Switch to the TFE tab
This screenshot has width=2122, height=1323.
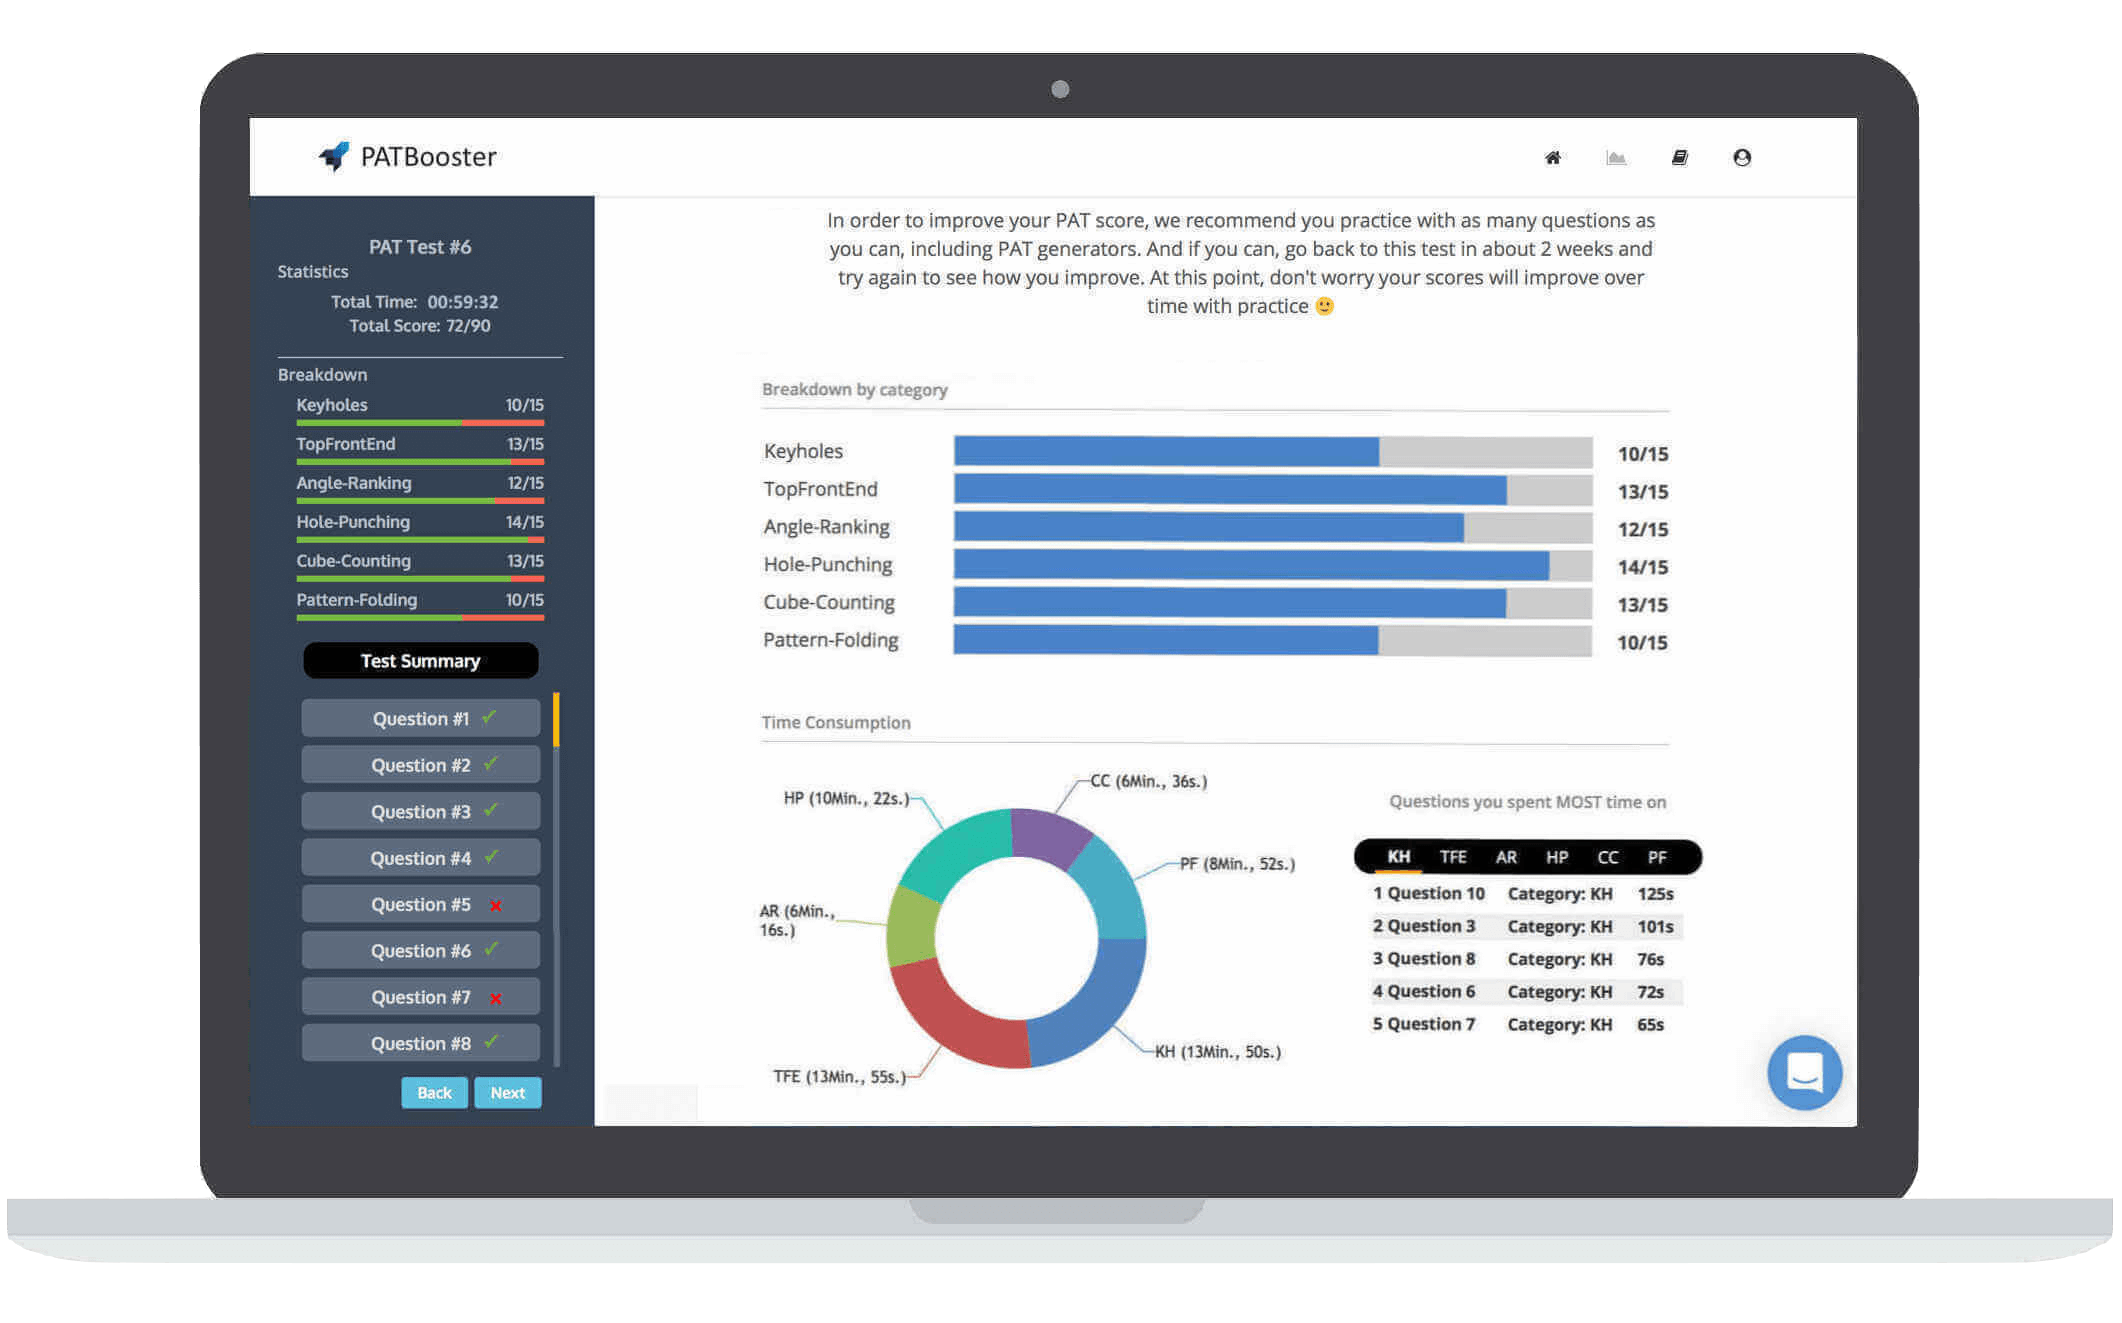click(x=1453, y=857)
